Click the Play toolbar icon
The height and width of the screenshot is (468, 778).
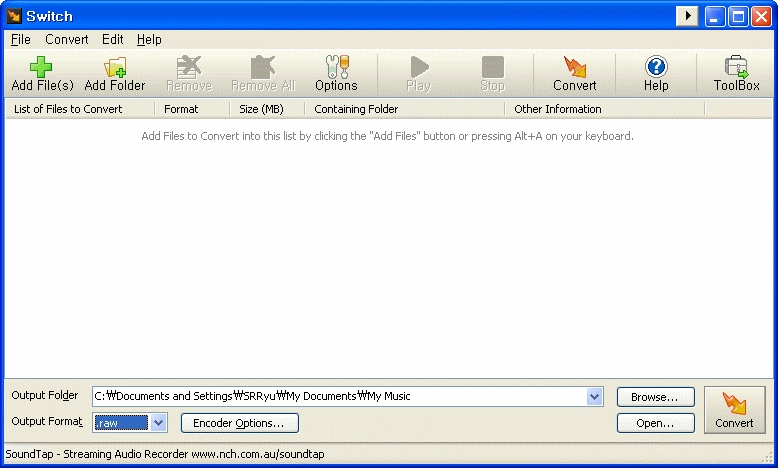click(419, 73)
